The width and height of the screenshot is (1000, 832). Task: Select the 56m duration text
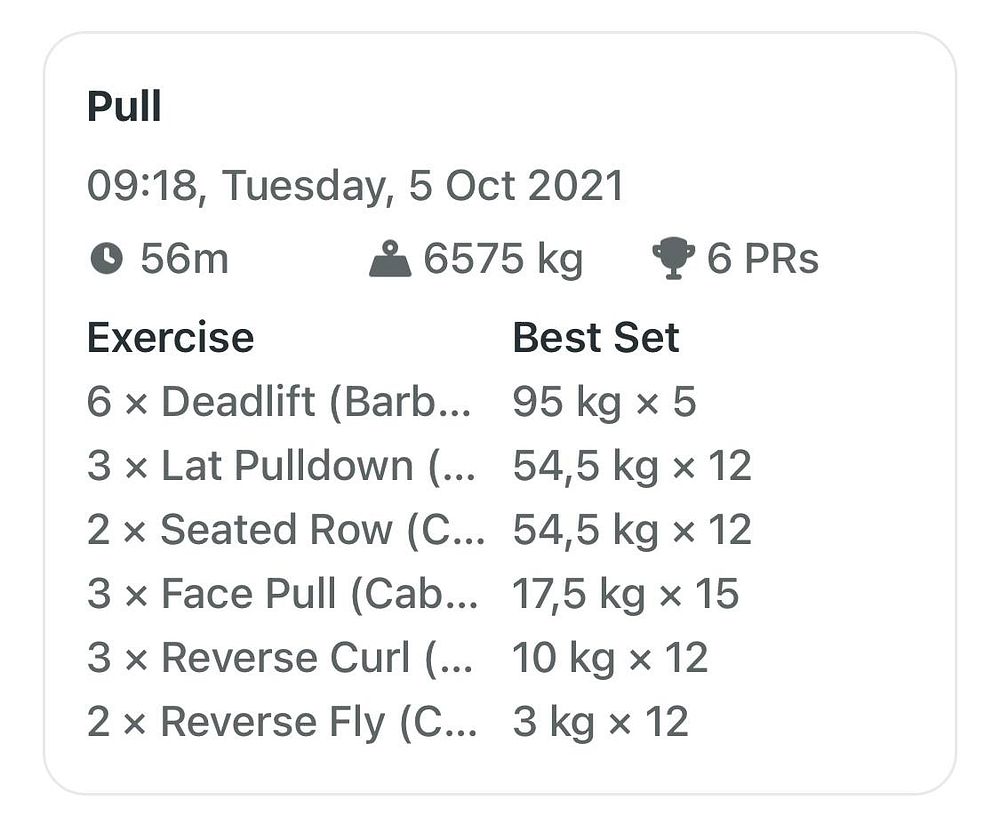[184, 259]
